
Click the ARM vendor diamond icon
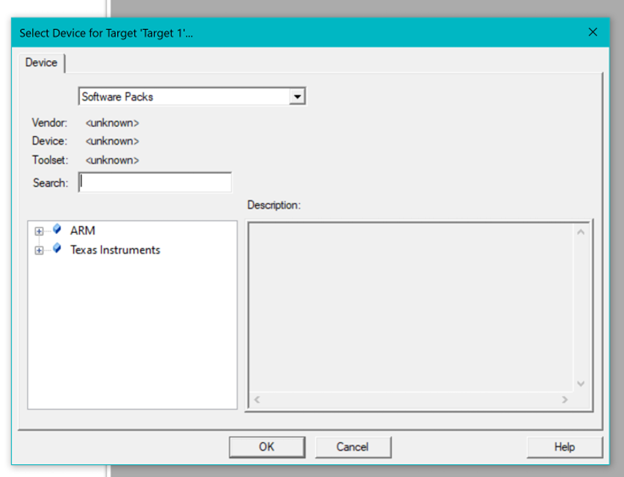click(x=57, y=230)
